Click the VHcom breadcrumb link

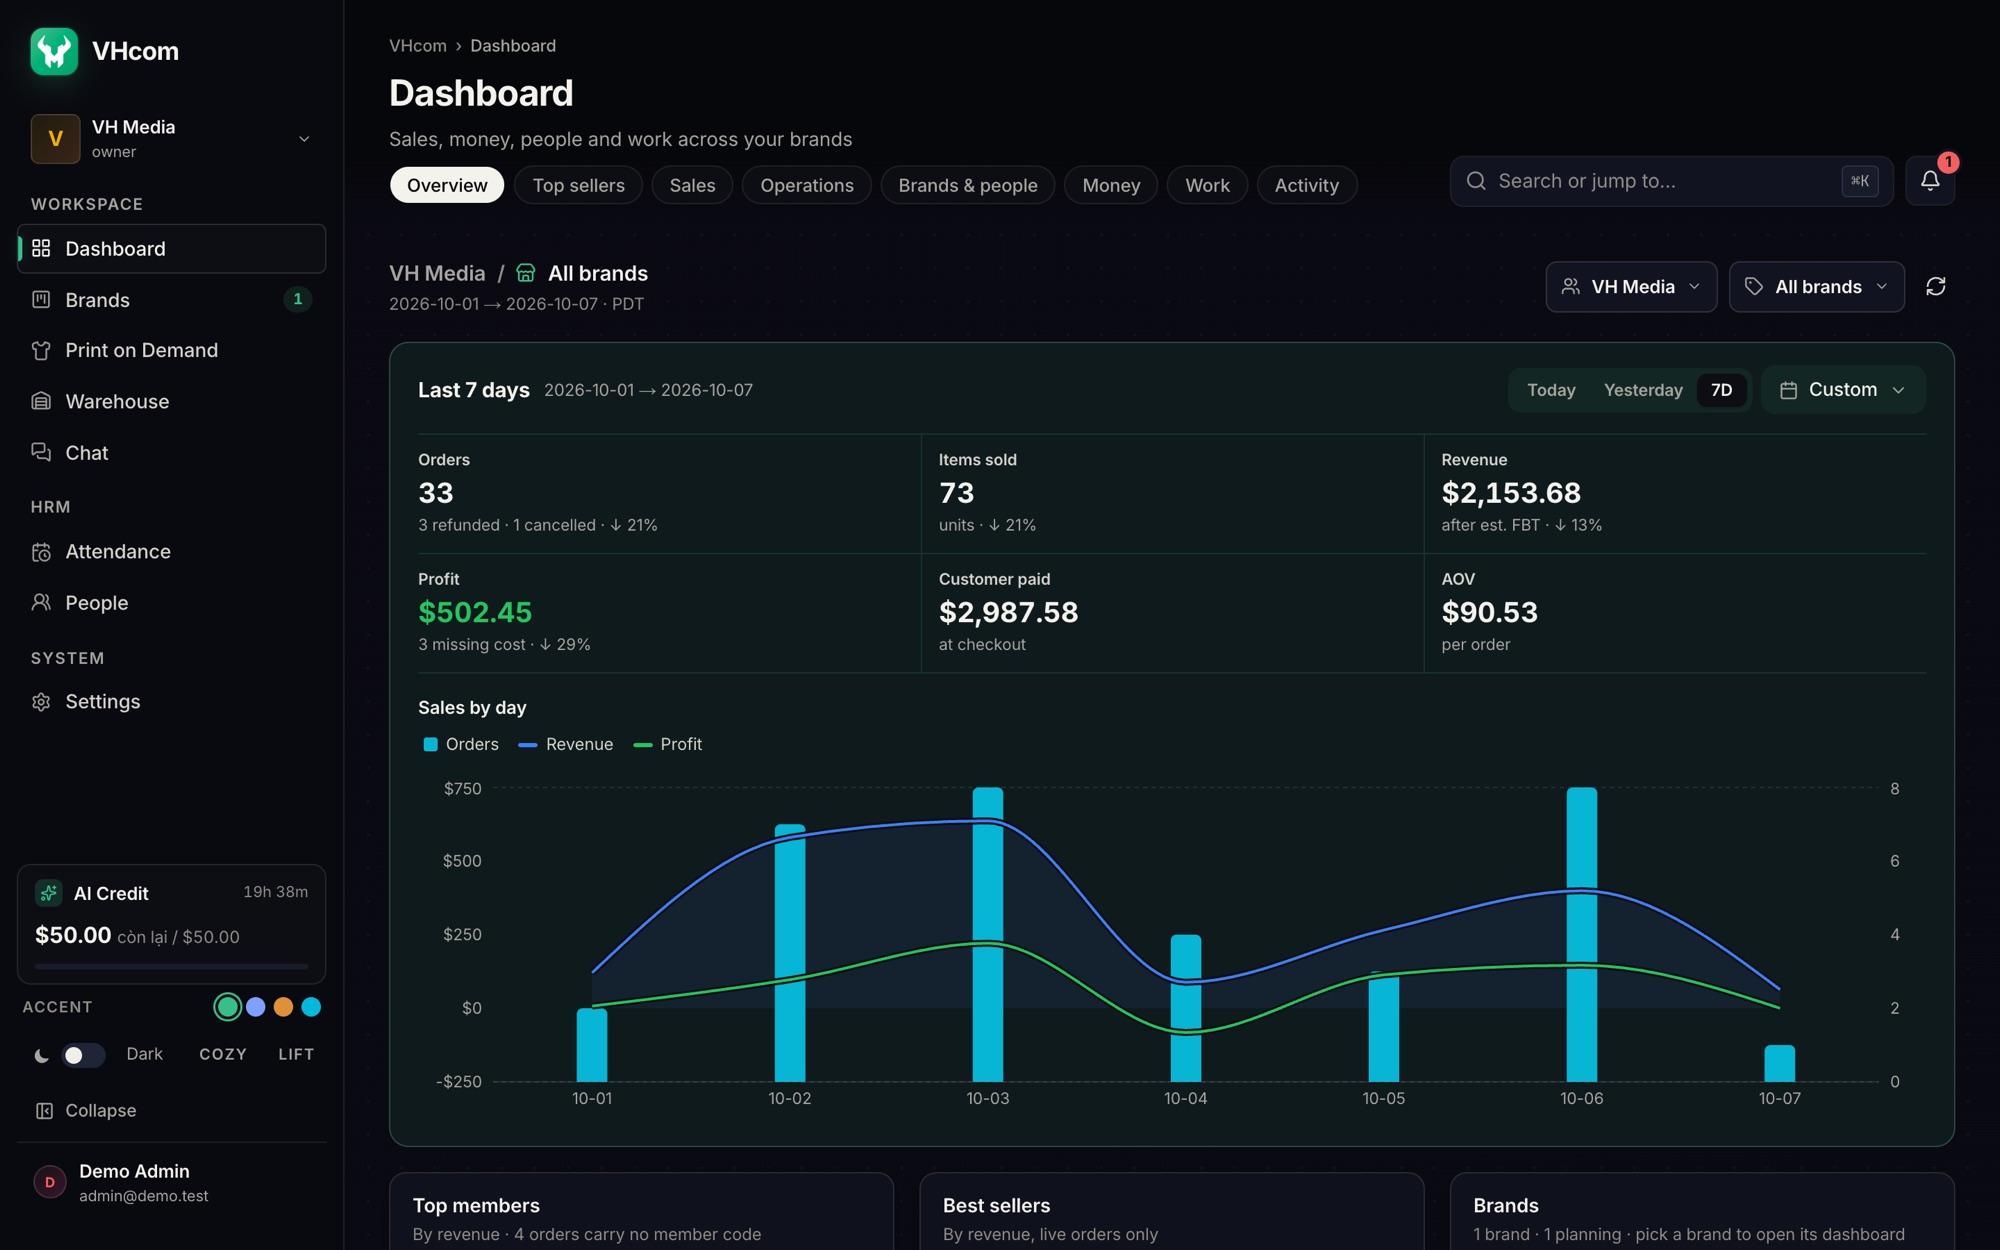(418, 46)
